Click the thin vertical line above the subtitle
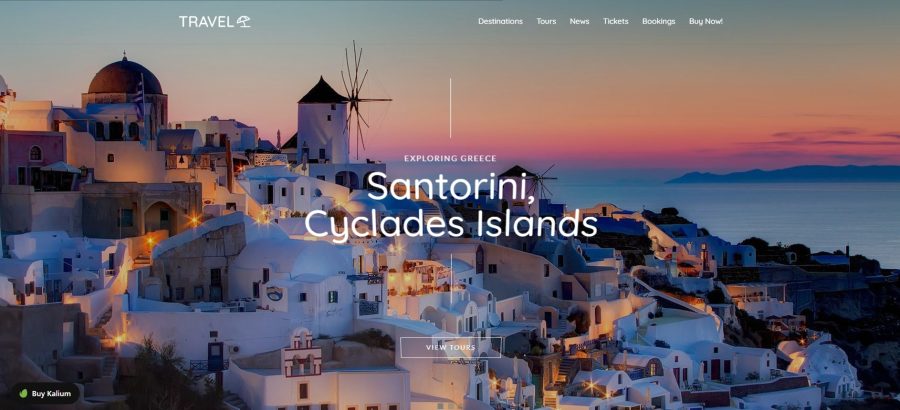Viewport: 900px width, 410px height. pyautogui.click(x=451, y=109)
